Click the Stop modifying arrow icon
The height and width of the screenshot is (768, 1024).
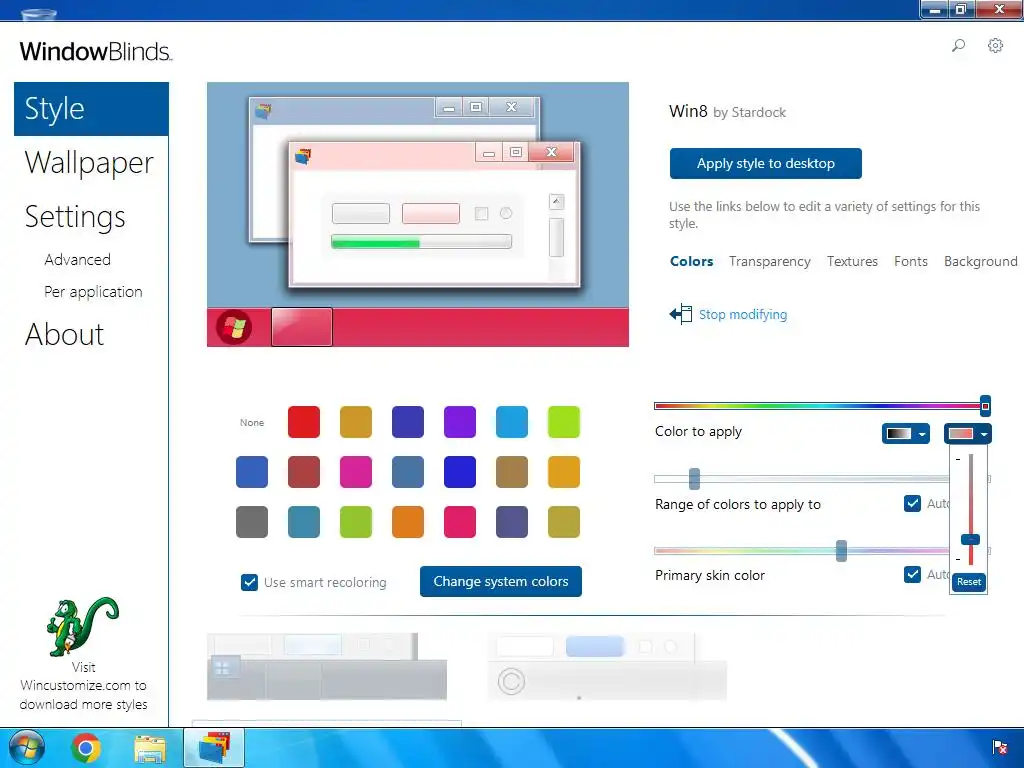[x=680, y=314]
